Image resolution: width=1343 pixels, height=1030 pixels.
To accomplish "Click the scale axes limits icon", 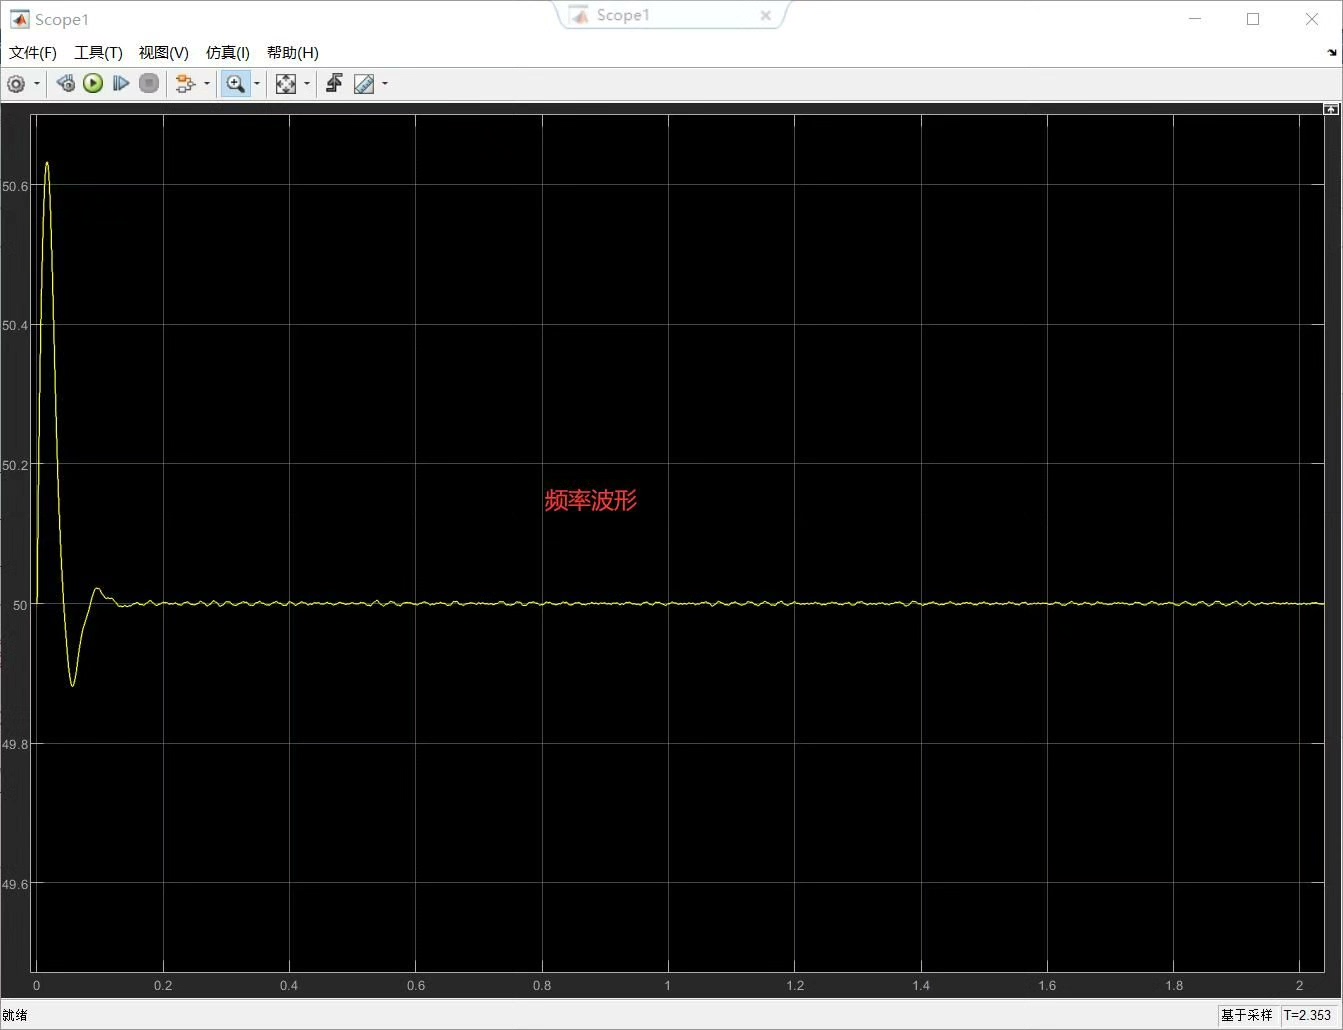I will (x=286, y=84).
